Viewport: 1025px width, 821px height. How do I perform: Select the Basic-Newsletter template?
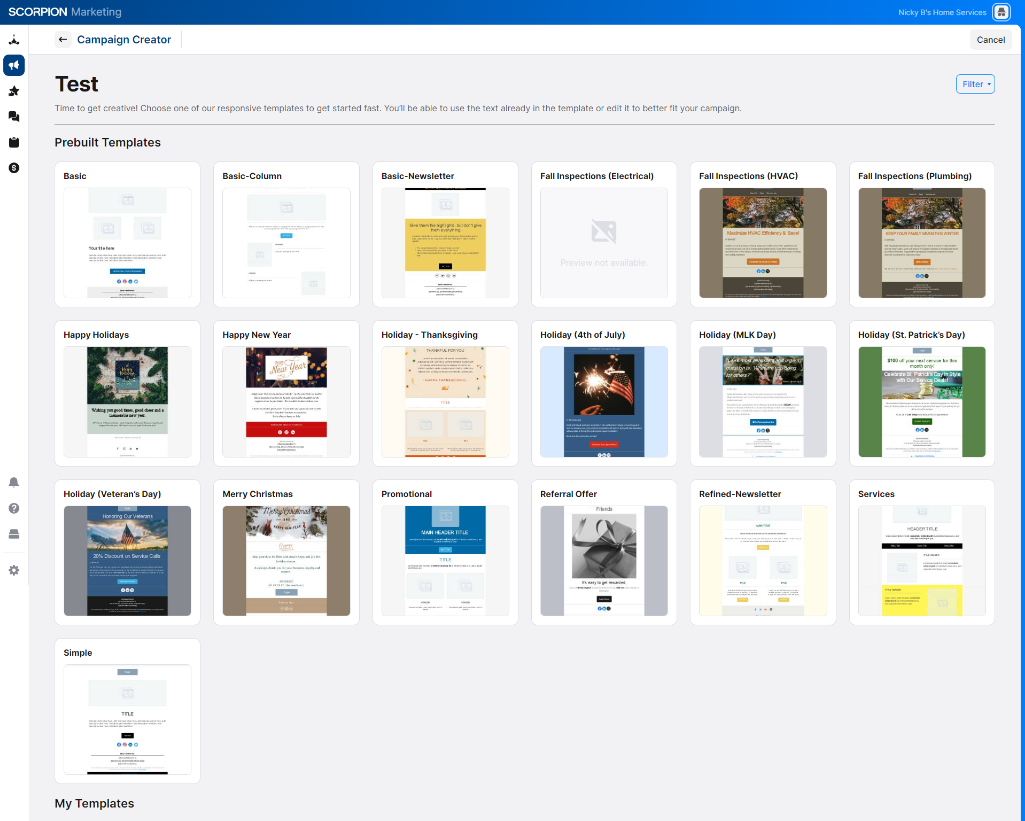pos(445,242)
